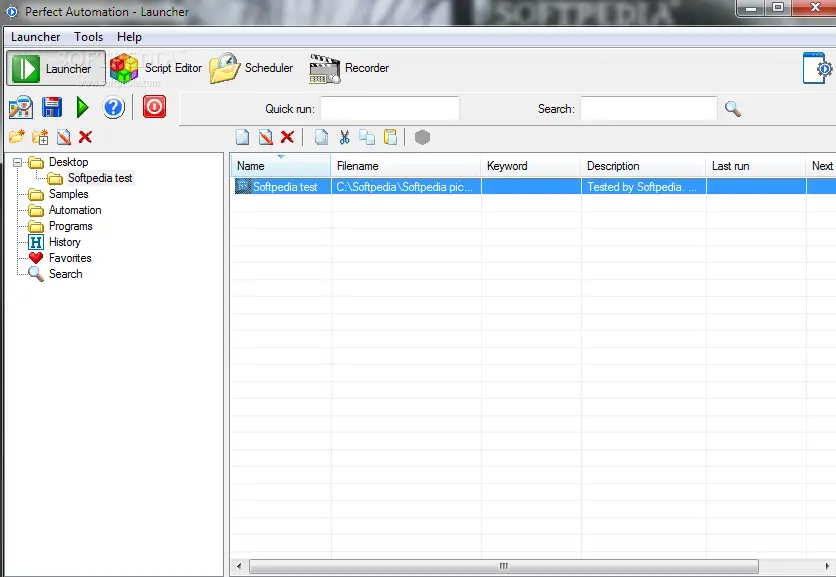Open the Recorder tool
The image size is (836, 577).
349,68
